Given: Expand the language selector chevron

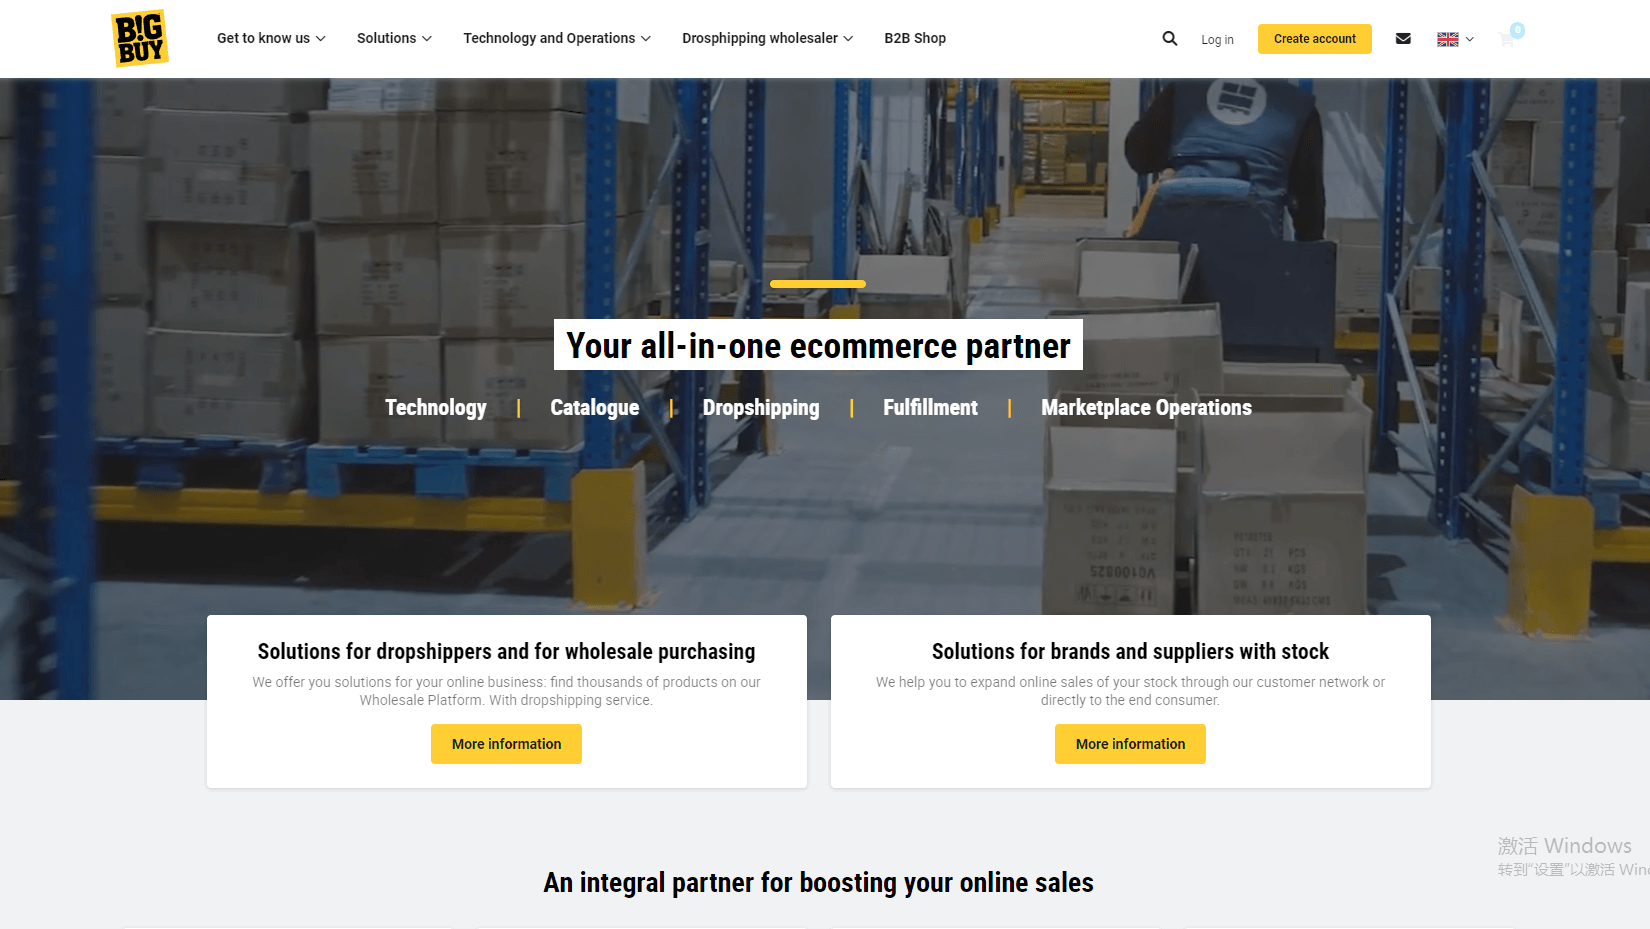Looking at the screenshot, I should click(x=1469, y=39).
